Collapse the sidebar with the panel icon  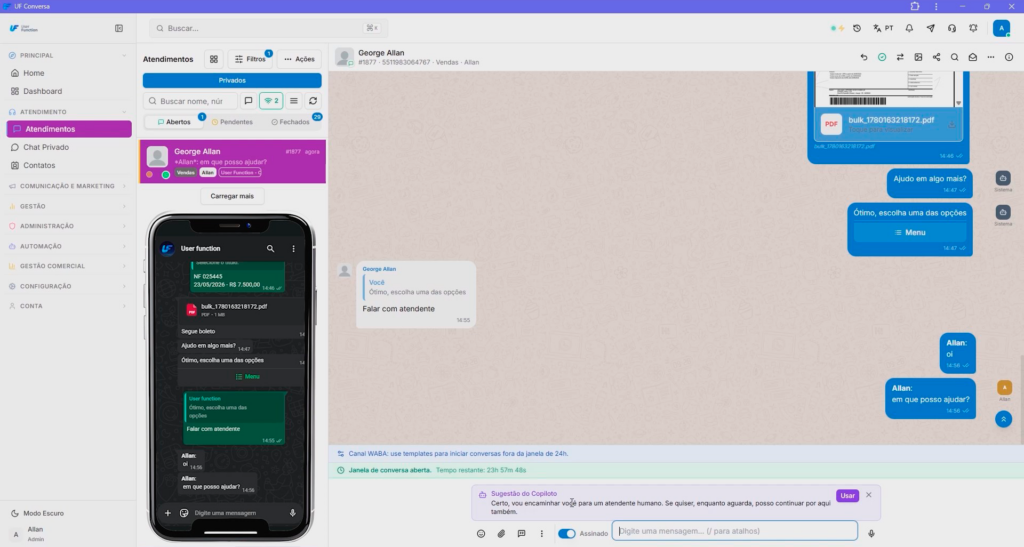point(119,29)
